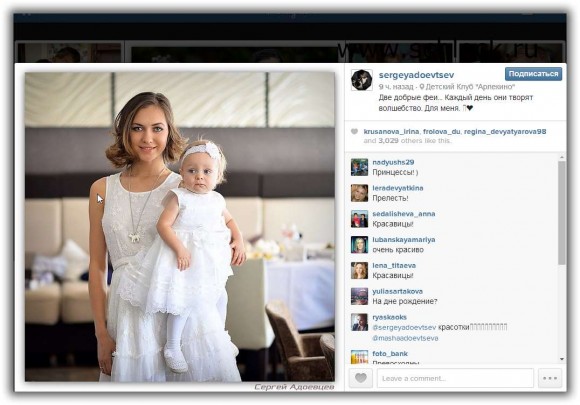The height and width of the screenshot is (405, 580).
Task: Click the "9 ч. назад" timestamp
Action: 395,87
